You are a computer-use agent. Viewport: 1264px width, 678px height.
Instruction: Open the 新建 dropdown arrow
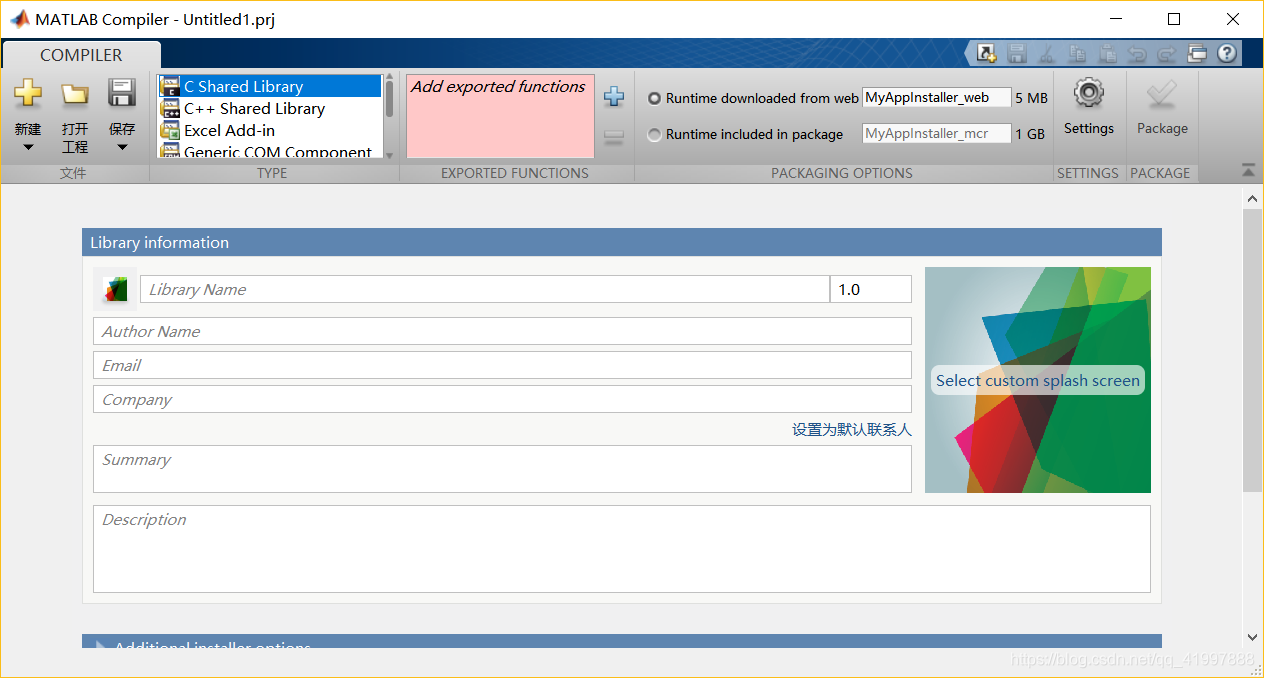point(28,147)
